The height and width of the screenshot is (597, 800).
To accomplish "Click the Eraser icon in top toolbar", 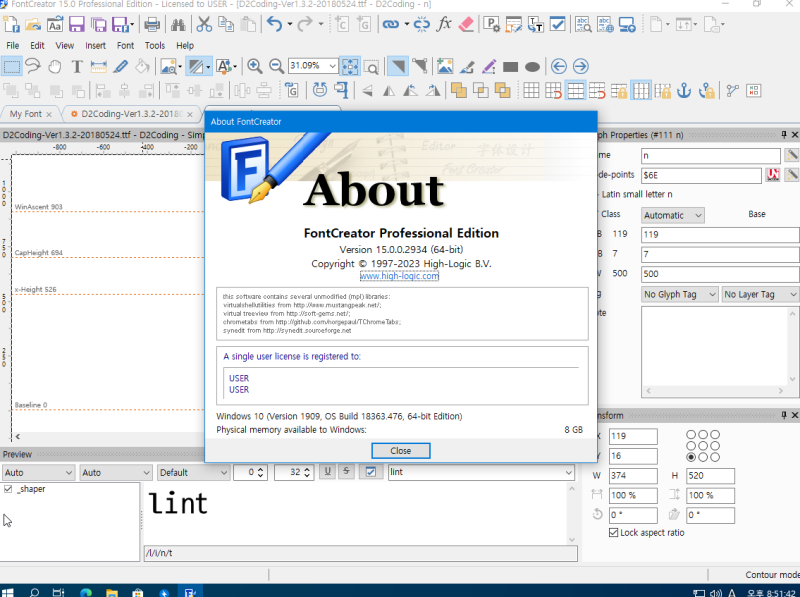I will pos(465,24).
